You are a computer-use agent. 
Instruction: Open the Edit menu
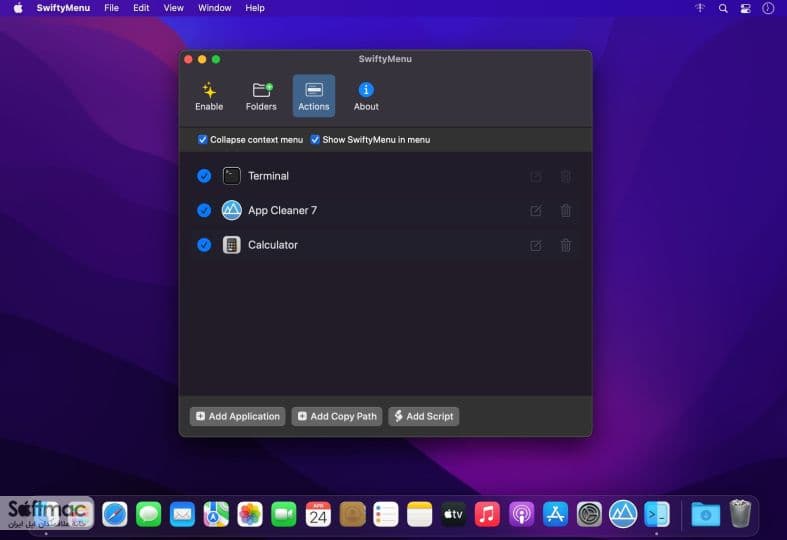coord(141,8)
